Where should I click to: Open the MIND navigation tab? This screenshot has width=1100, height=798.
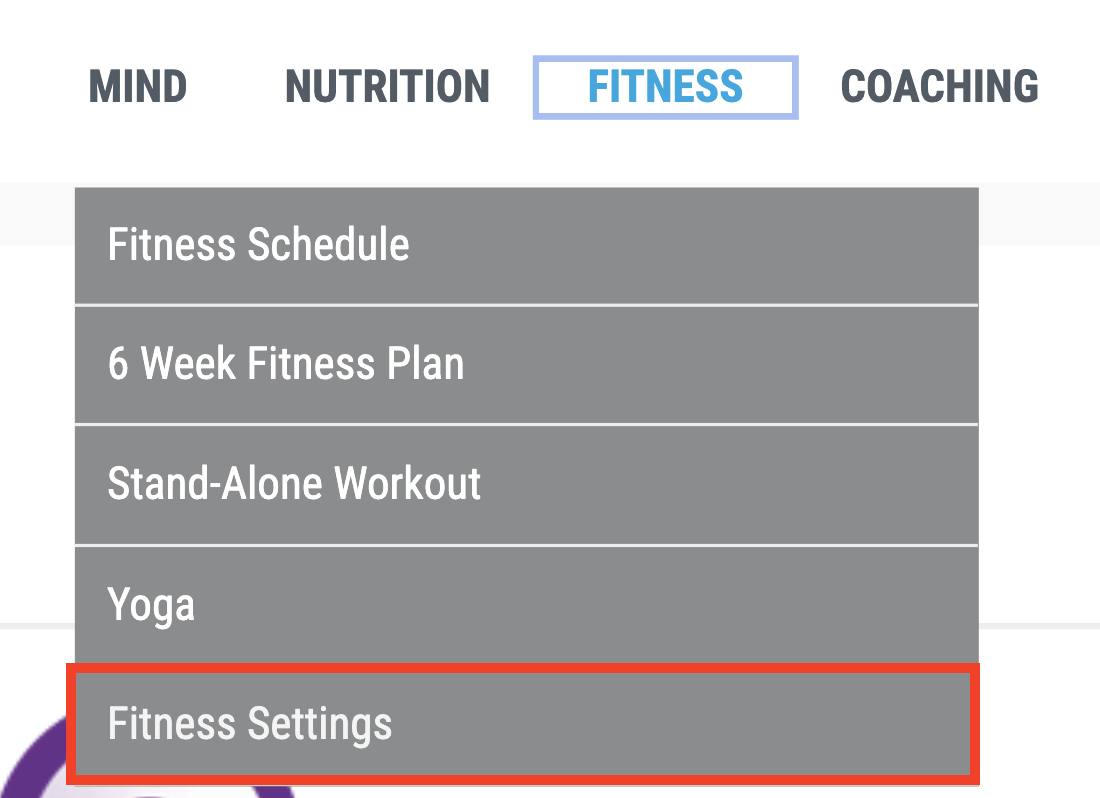[x=138, y=87]
